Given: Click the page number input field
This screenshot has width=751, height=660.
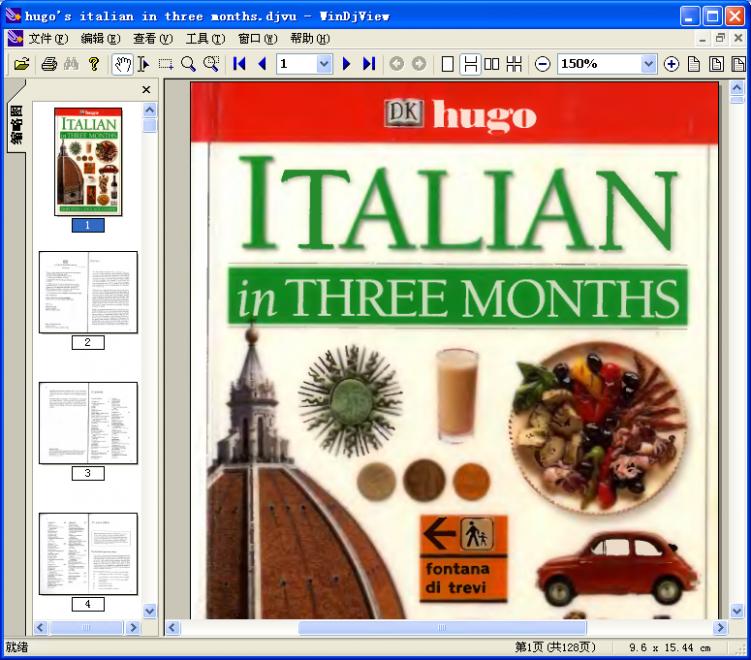Looking at the screenshot, I should [x=297, y=64].
